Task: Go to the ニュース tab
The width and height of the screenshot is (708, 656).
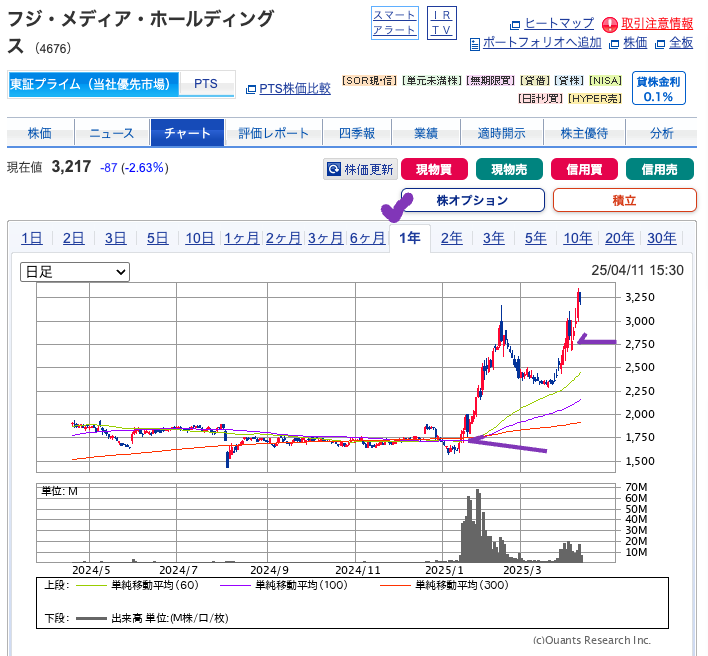Action: pos(112,133)
